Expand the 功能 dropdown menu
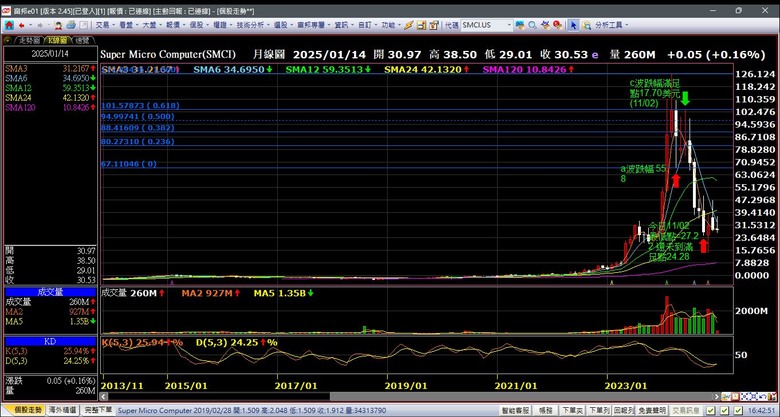780x417 pixels. pyautogui.click(x=391, y=25)
